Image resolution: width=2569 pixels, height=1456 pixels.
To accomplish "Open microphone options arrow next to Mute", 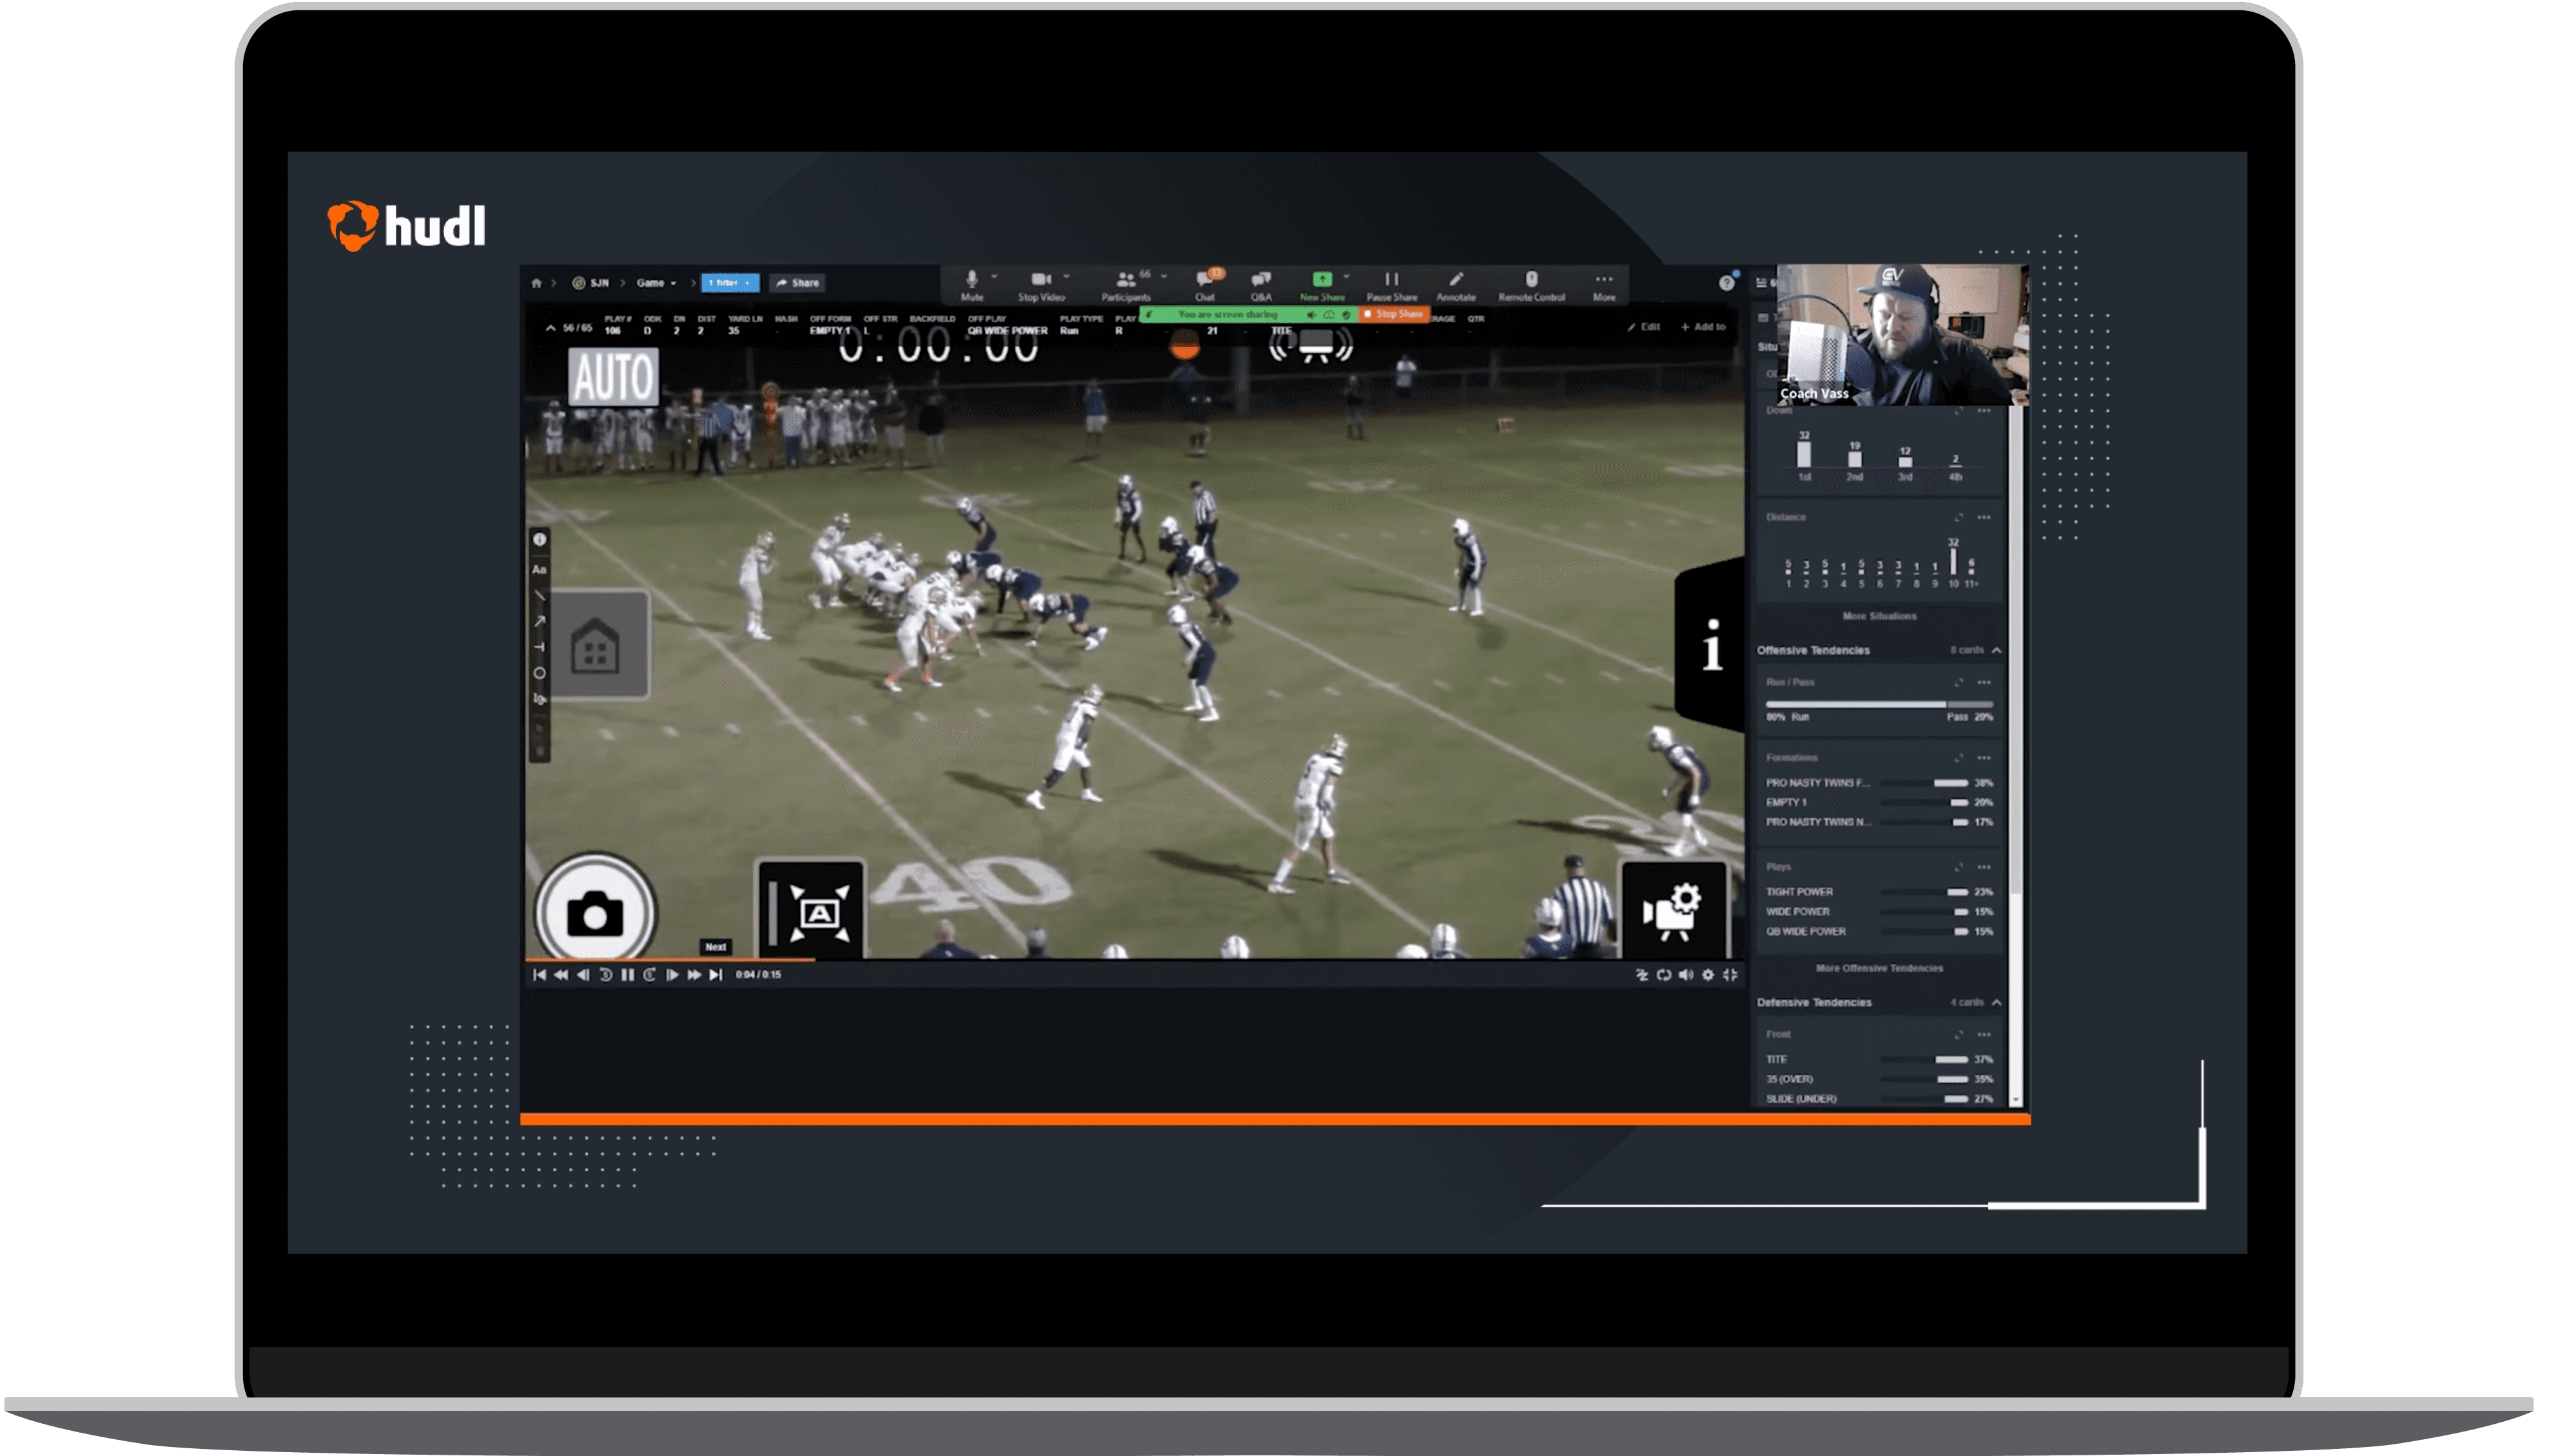I will tap(994, 276).
